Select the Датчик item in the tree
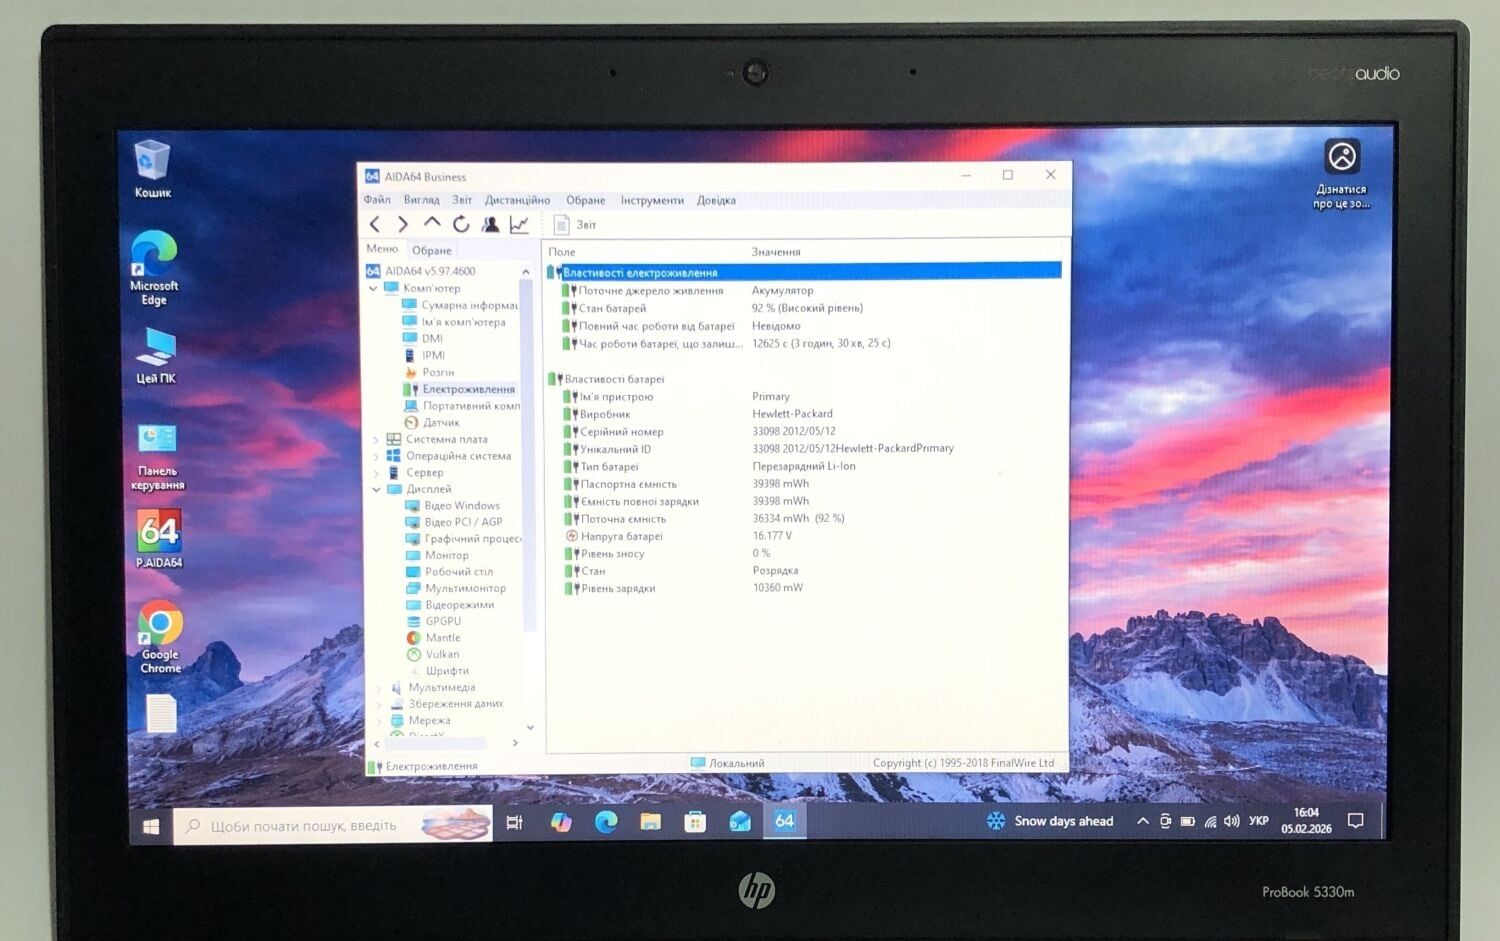Image resolution: width=1500 pixels, height=941 pixels. 441,422
